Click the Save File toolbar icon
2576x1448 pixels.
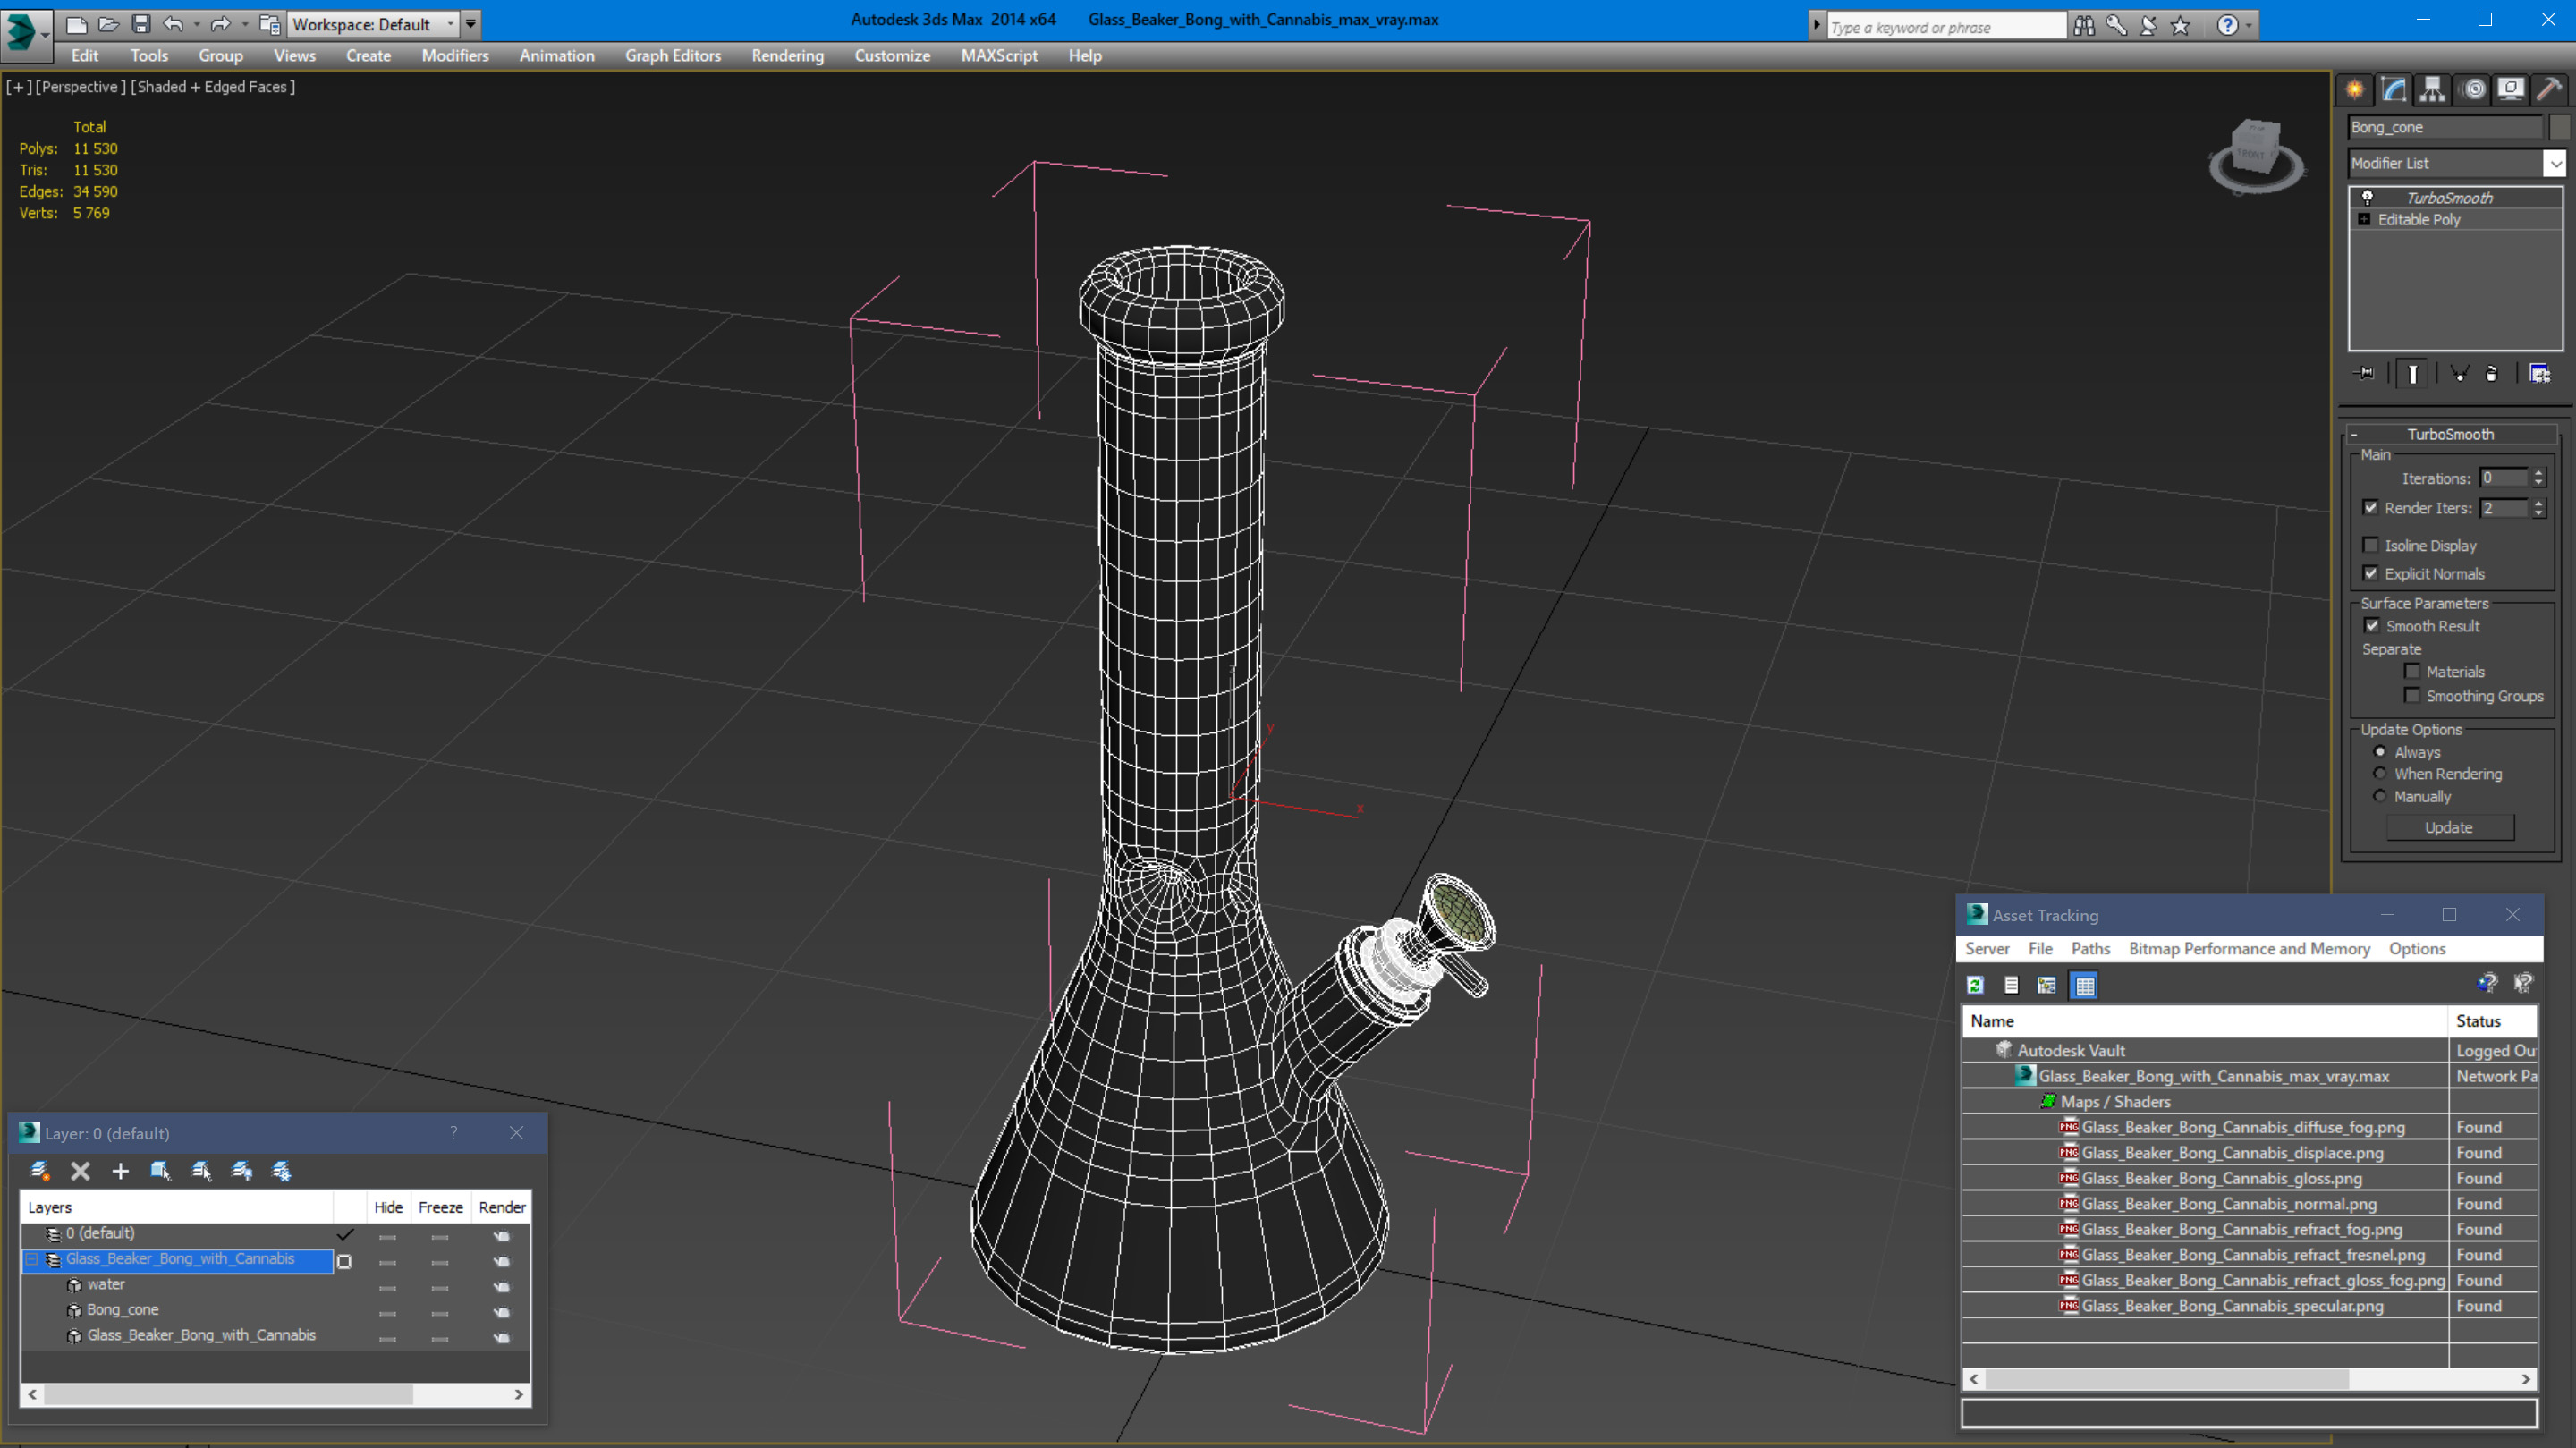coord(141,24)
